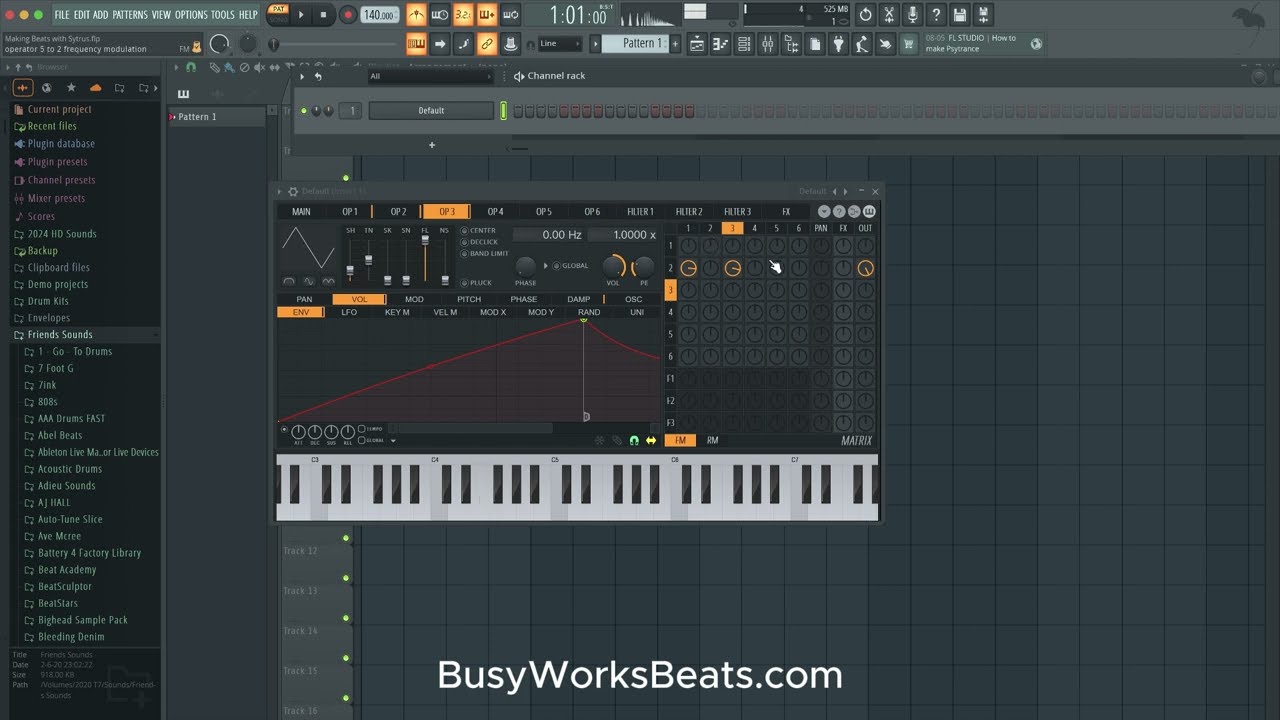Mute the Default channel green LED
Image resolution: width=1280 pixels, height=720 pixels.
304,111
